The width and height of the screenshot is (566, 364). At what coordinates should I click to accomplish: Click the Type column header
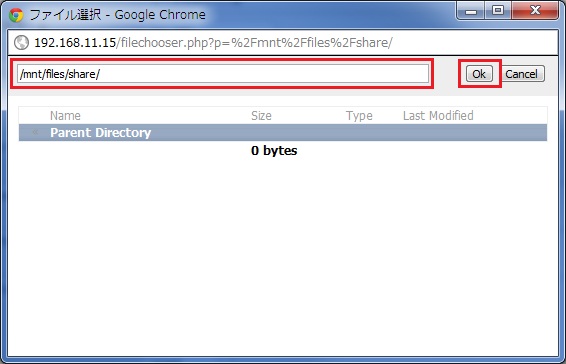(359, 116)
